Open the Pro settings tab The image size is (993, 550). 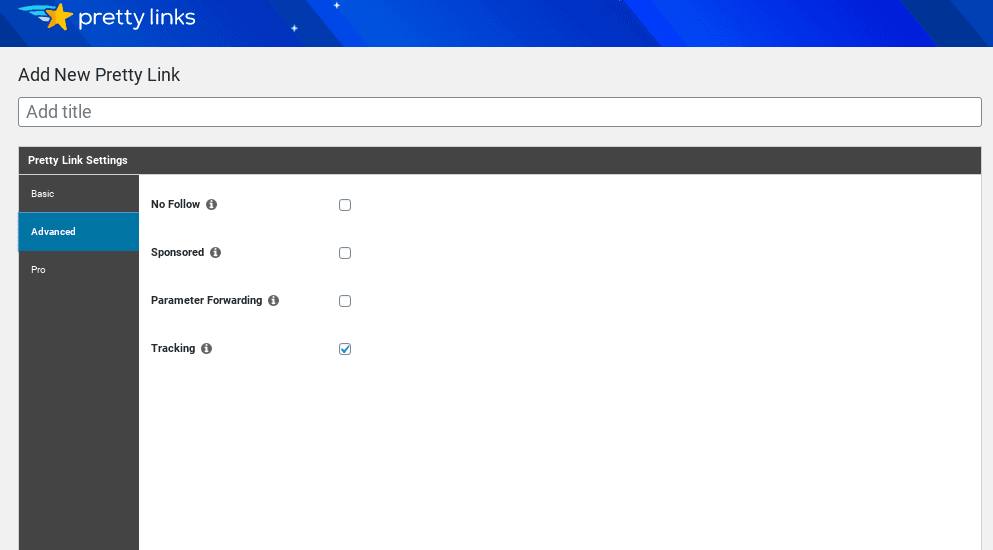tap(79, 270)
